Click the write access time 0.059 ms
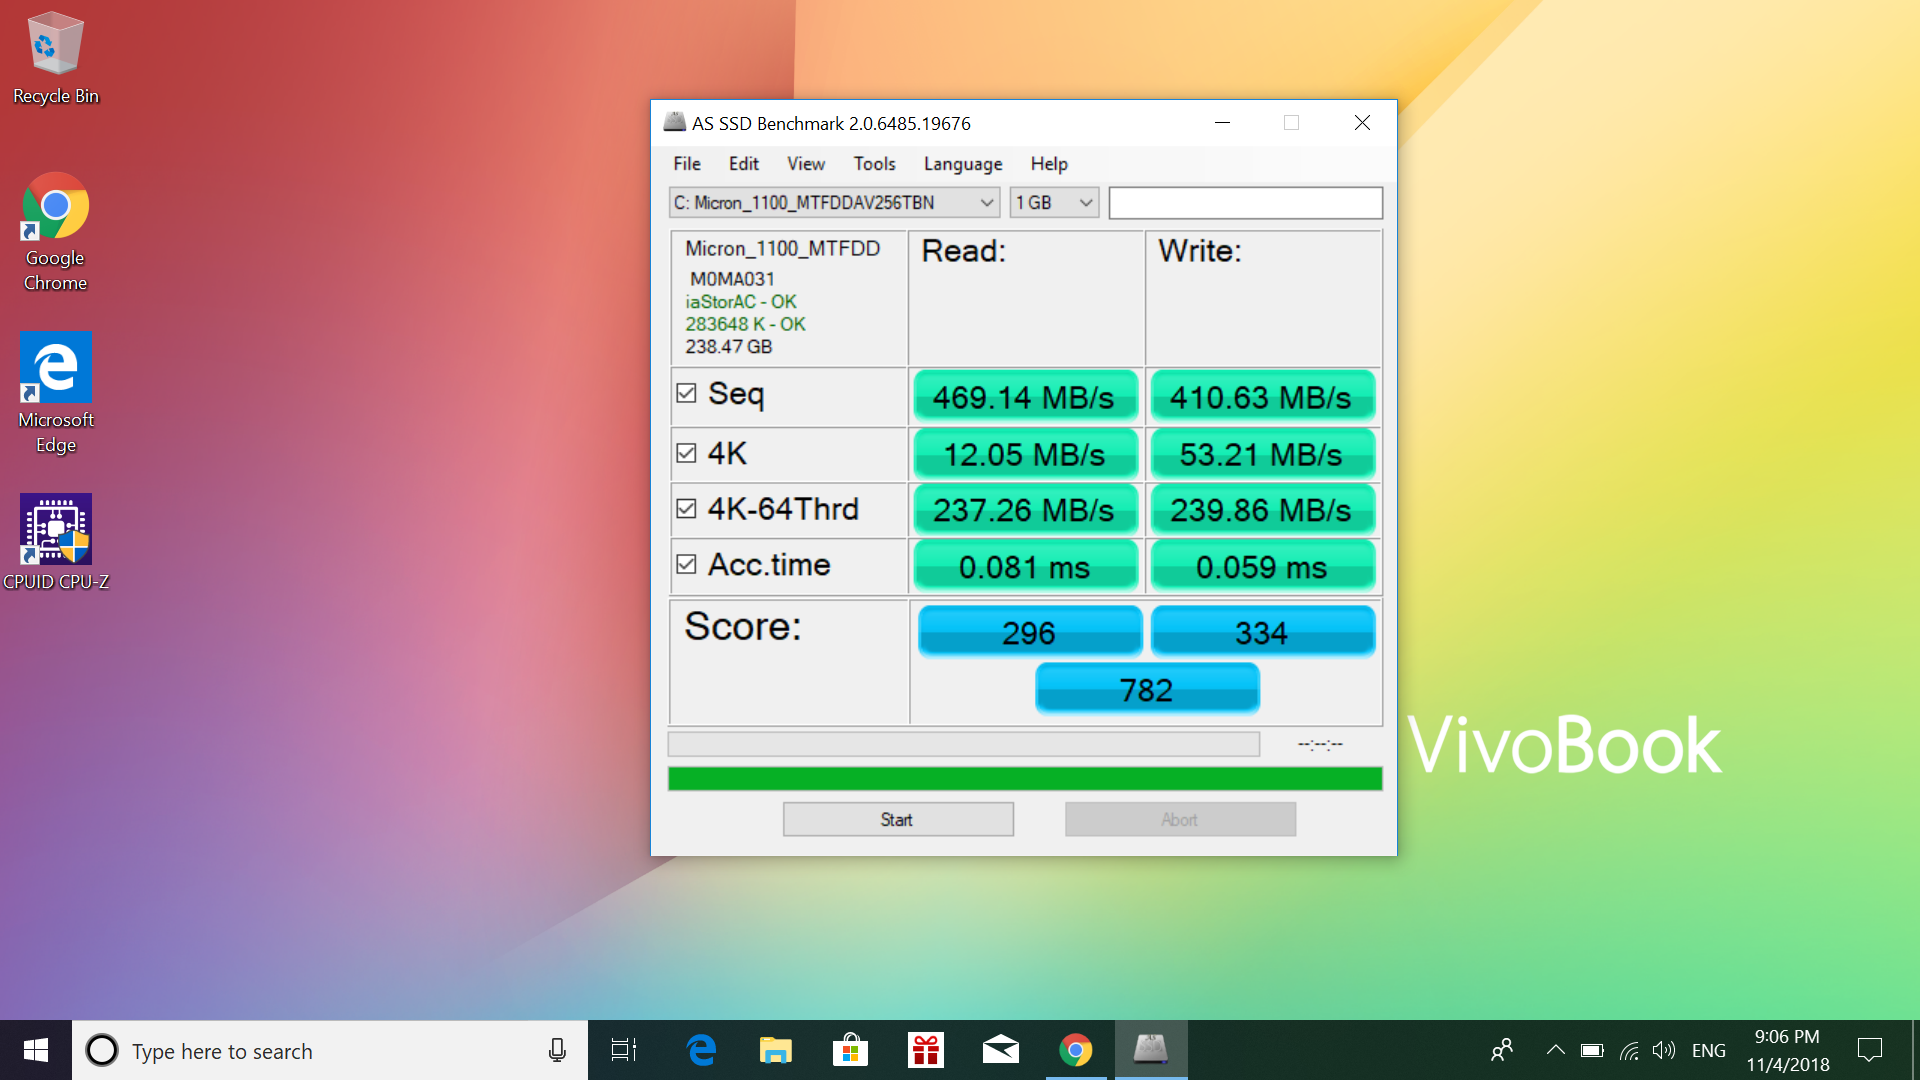This screenshot has height=1080, width=1920. coord(1262,566)
